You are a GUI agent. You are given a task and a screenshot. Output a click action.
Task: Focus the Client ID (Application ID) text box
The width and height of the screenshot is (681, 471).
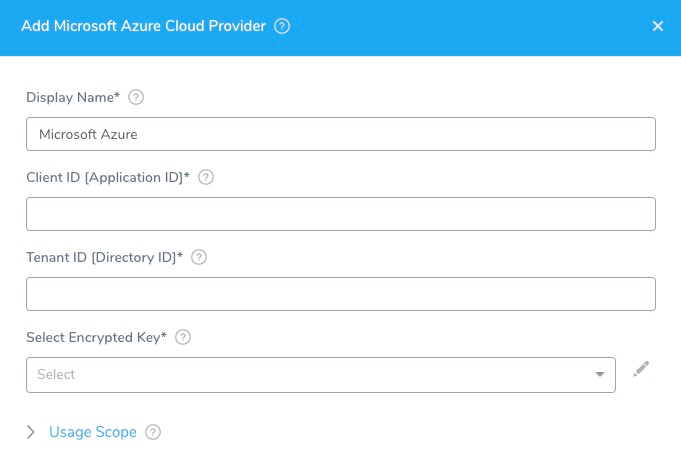tap(341, 214)
